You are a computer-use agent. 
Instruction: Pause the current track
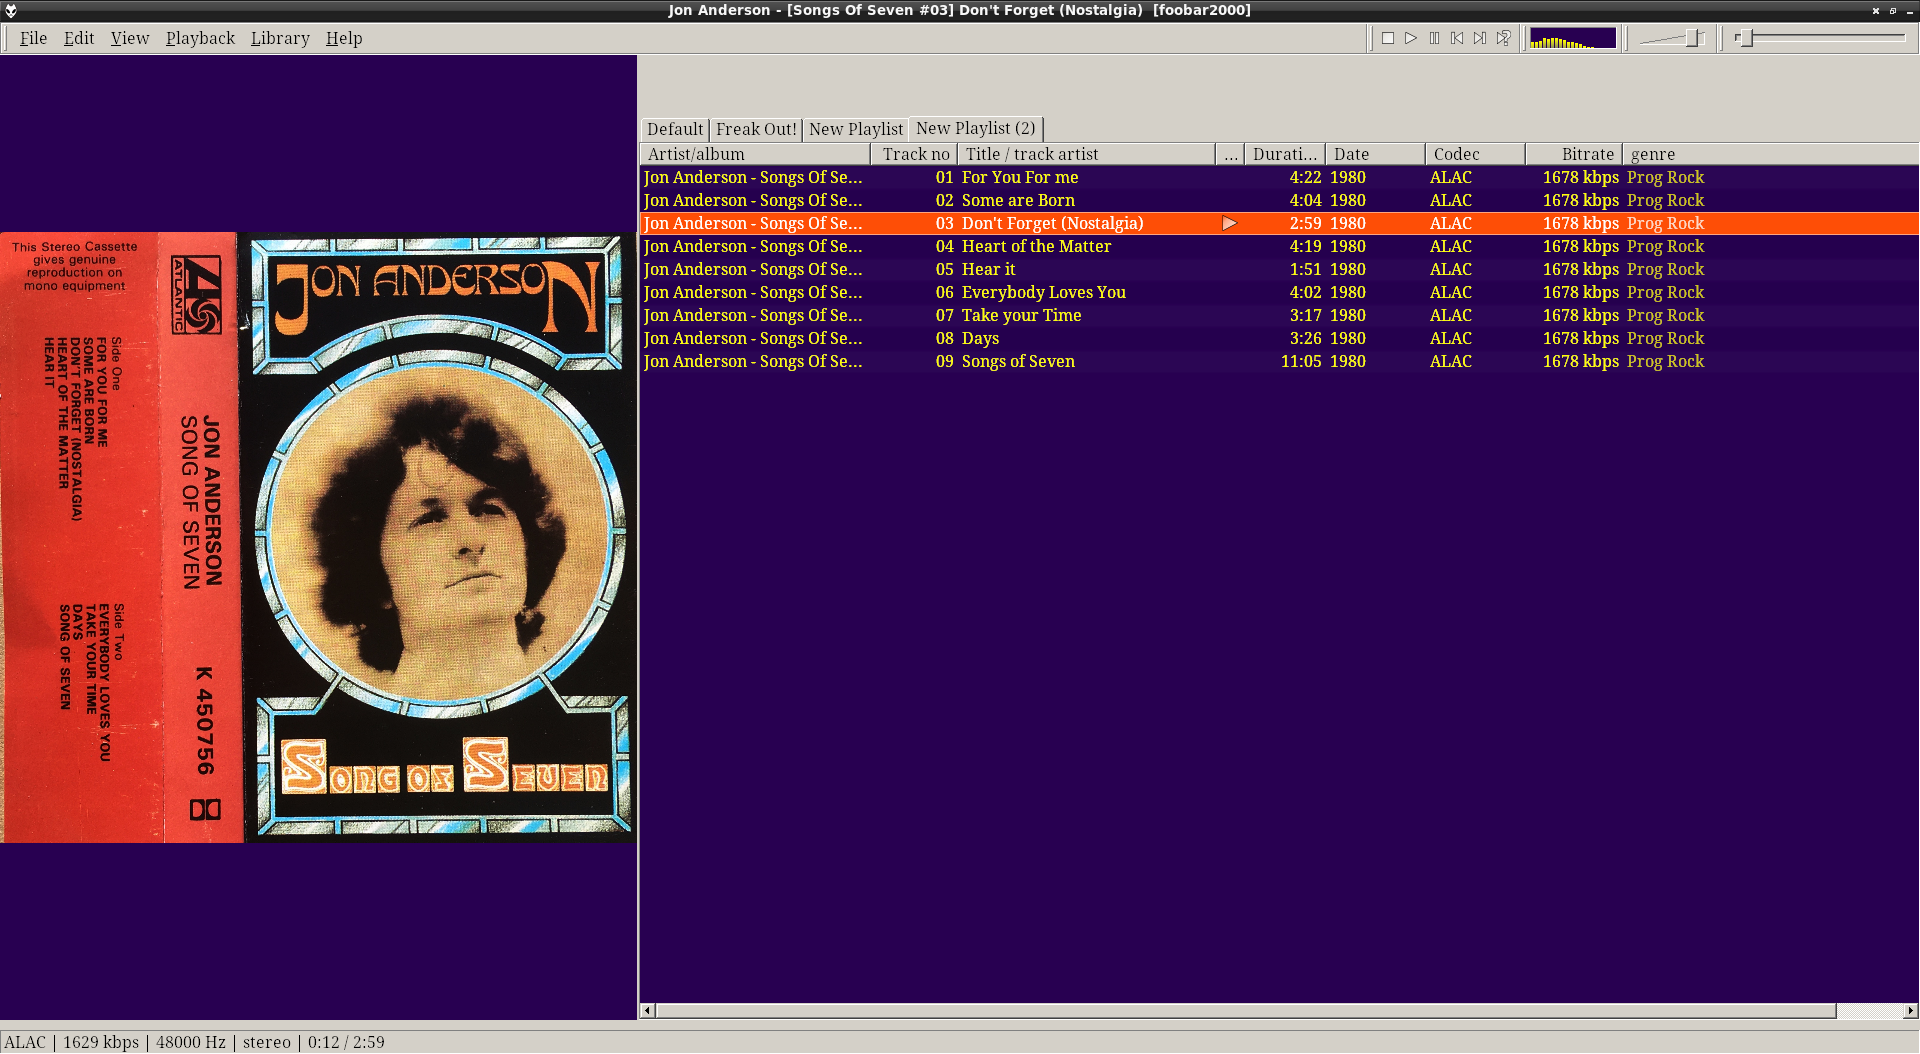click(1434, 38)
